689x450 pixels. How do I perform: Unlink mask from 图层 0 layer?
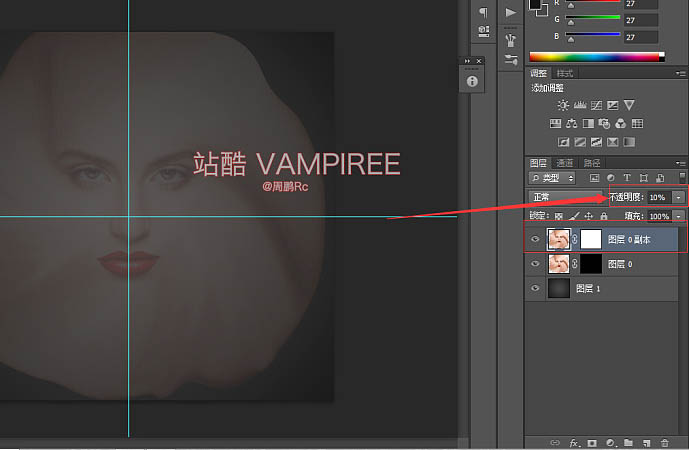click(575, 264)
